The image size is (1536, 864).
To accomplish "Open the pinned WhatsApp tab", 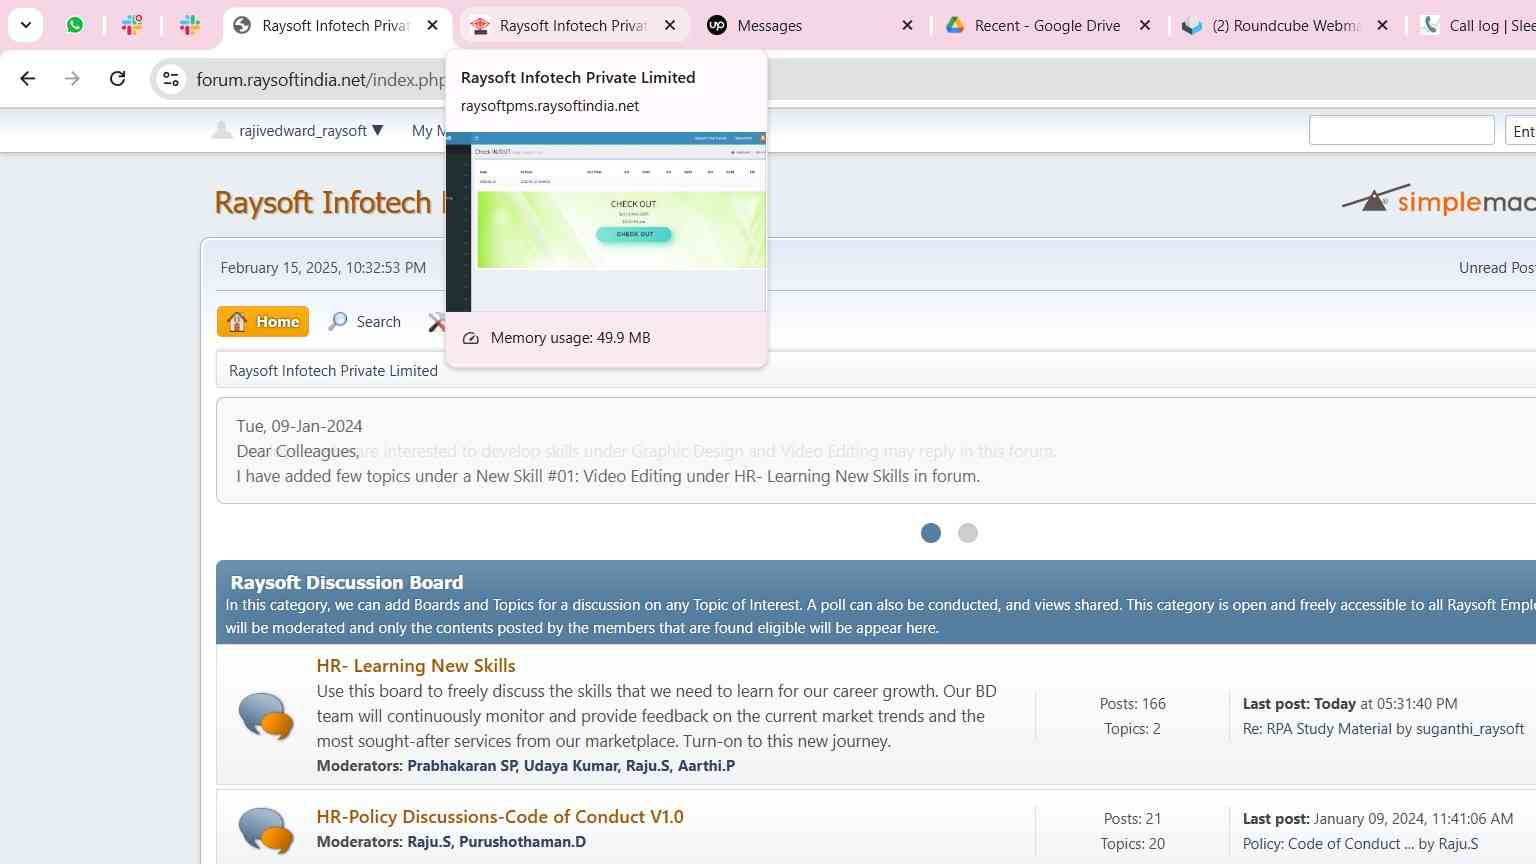I will [75, 25].
